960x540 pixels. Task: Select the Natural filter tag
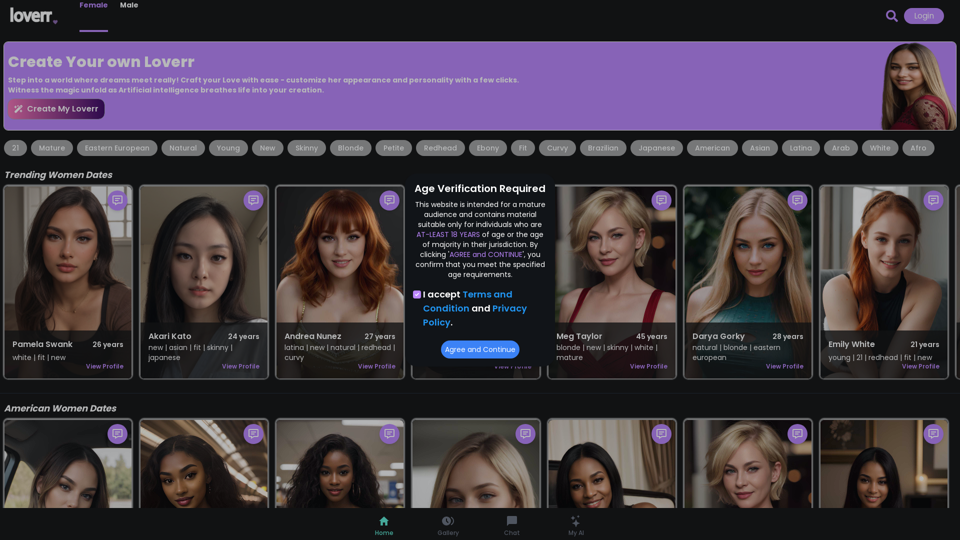[x=183, y=148]
